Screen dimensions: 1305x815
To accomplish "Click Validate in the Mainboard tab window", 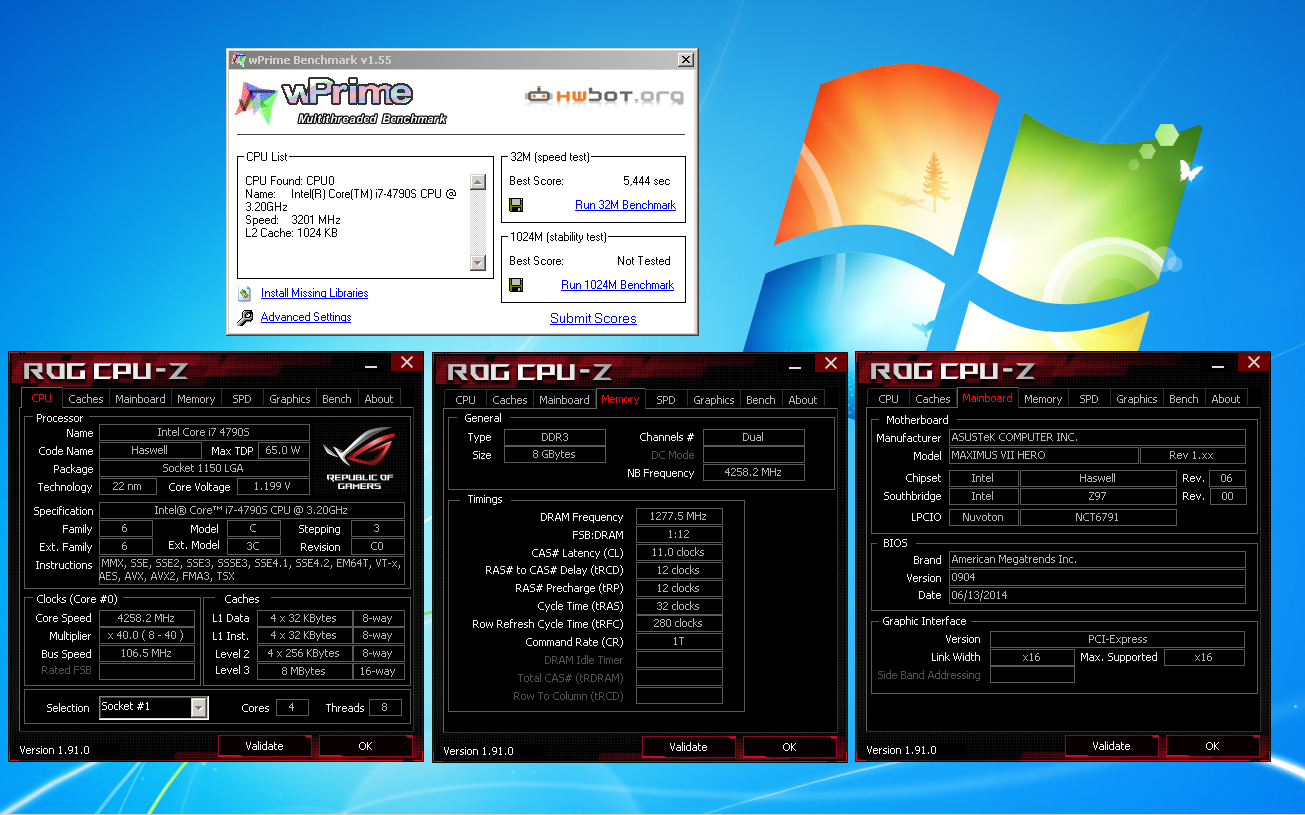I will click(1111, 746).
